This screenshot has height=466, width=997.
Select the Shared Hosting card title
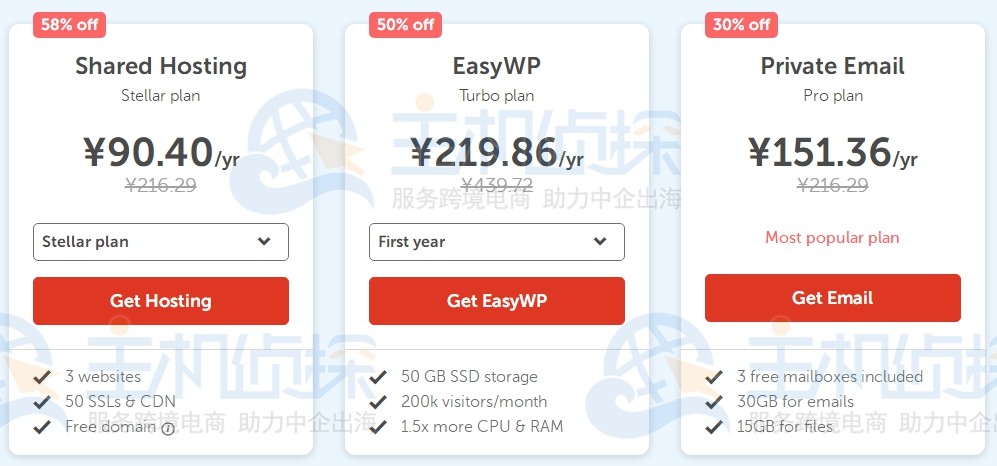(x=161, y=66)
